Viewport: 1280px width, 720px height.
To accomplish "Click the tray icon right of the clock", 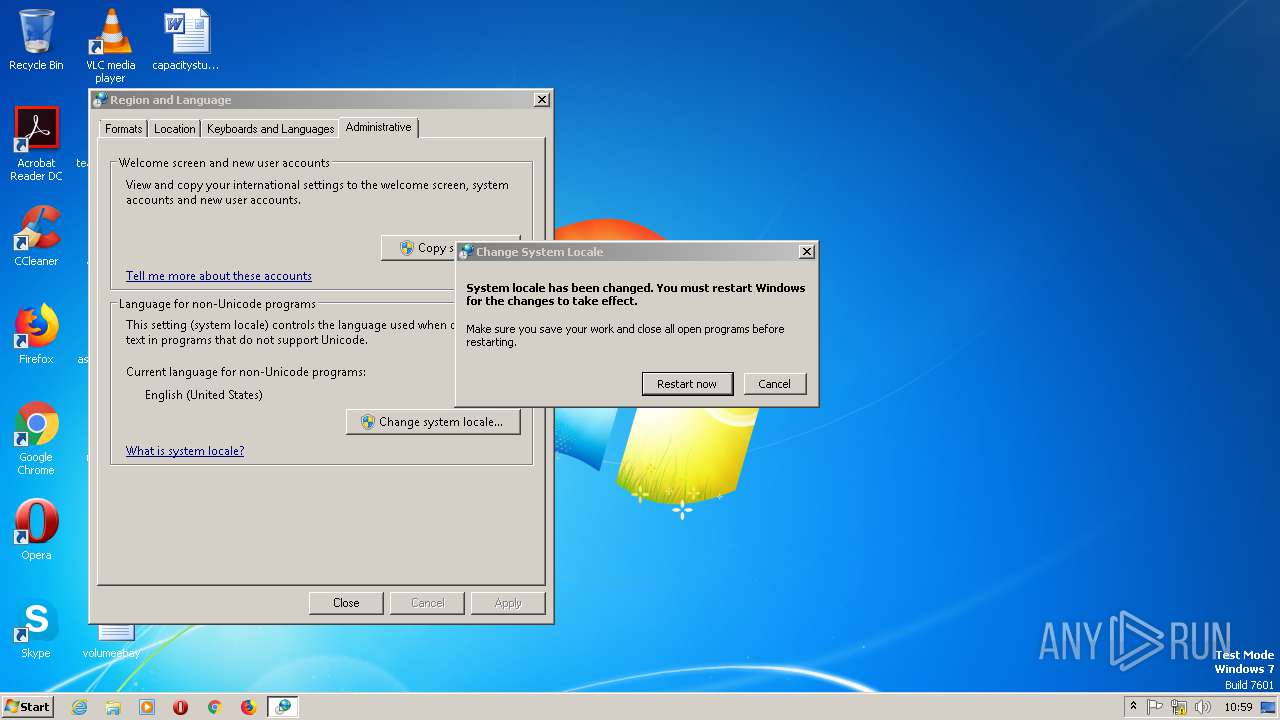I will point(1268,707).
